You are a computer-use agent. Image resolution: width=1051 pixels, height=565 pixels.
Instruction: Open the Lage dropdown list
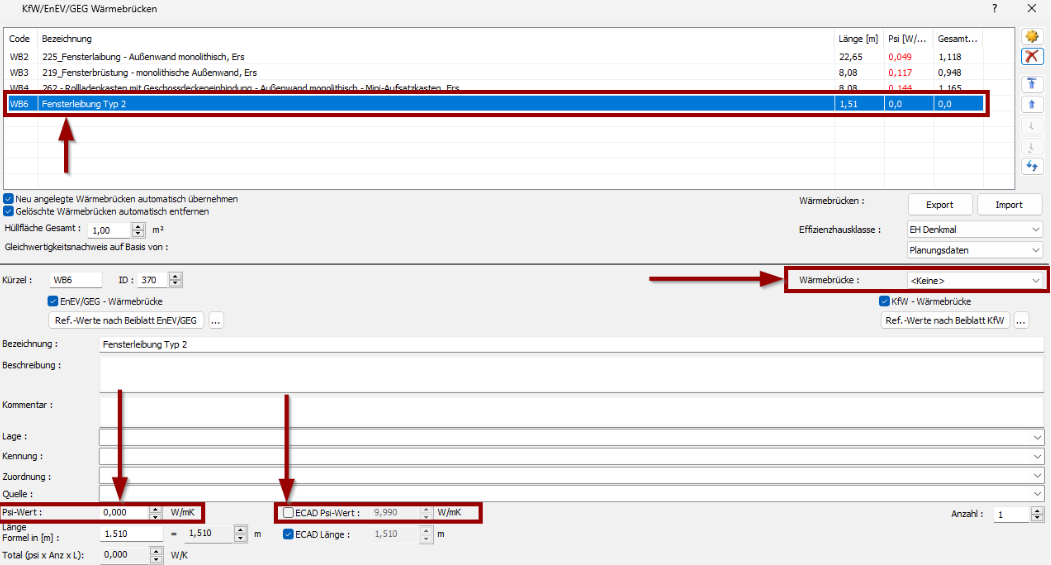1037,437
